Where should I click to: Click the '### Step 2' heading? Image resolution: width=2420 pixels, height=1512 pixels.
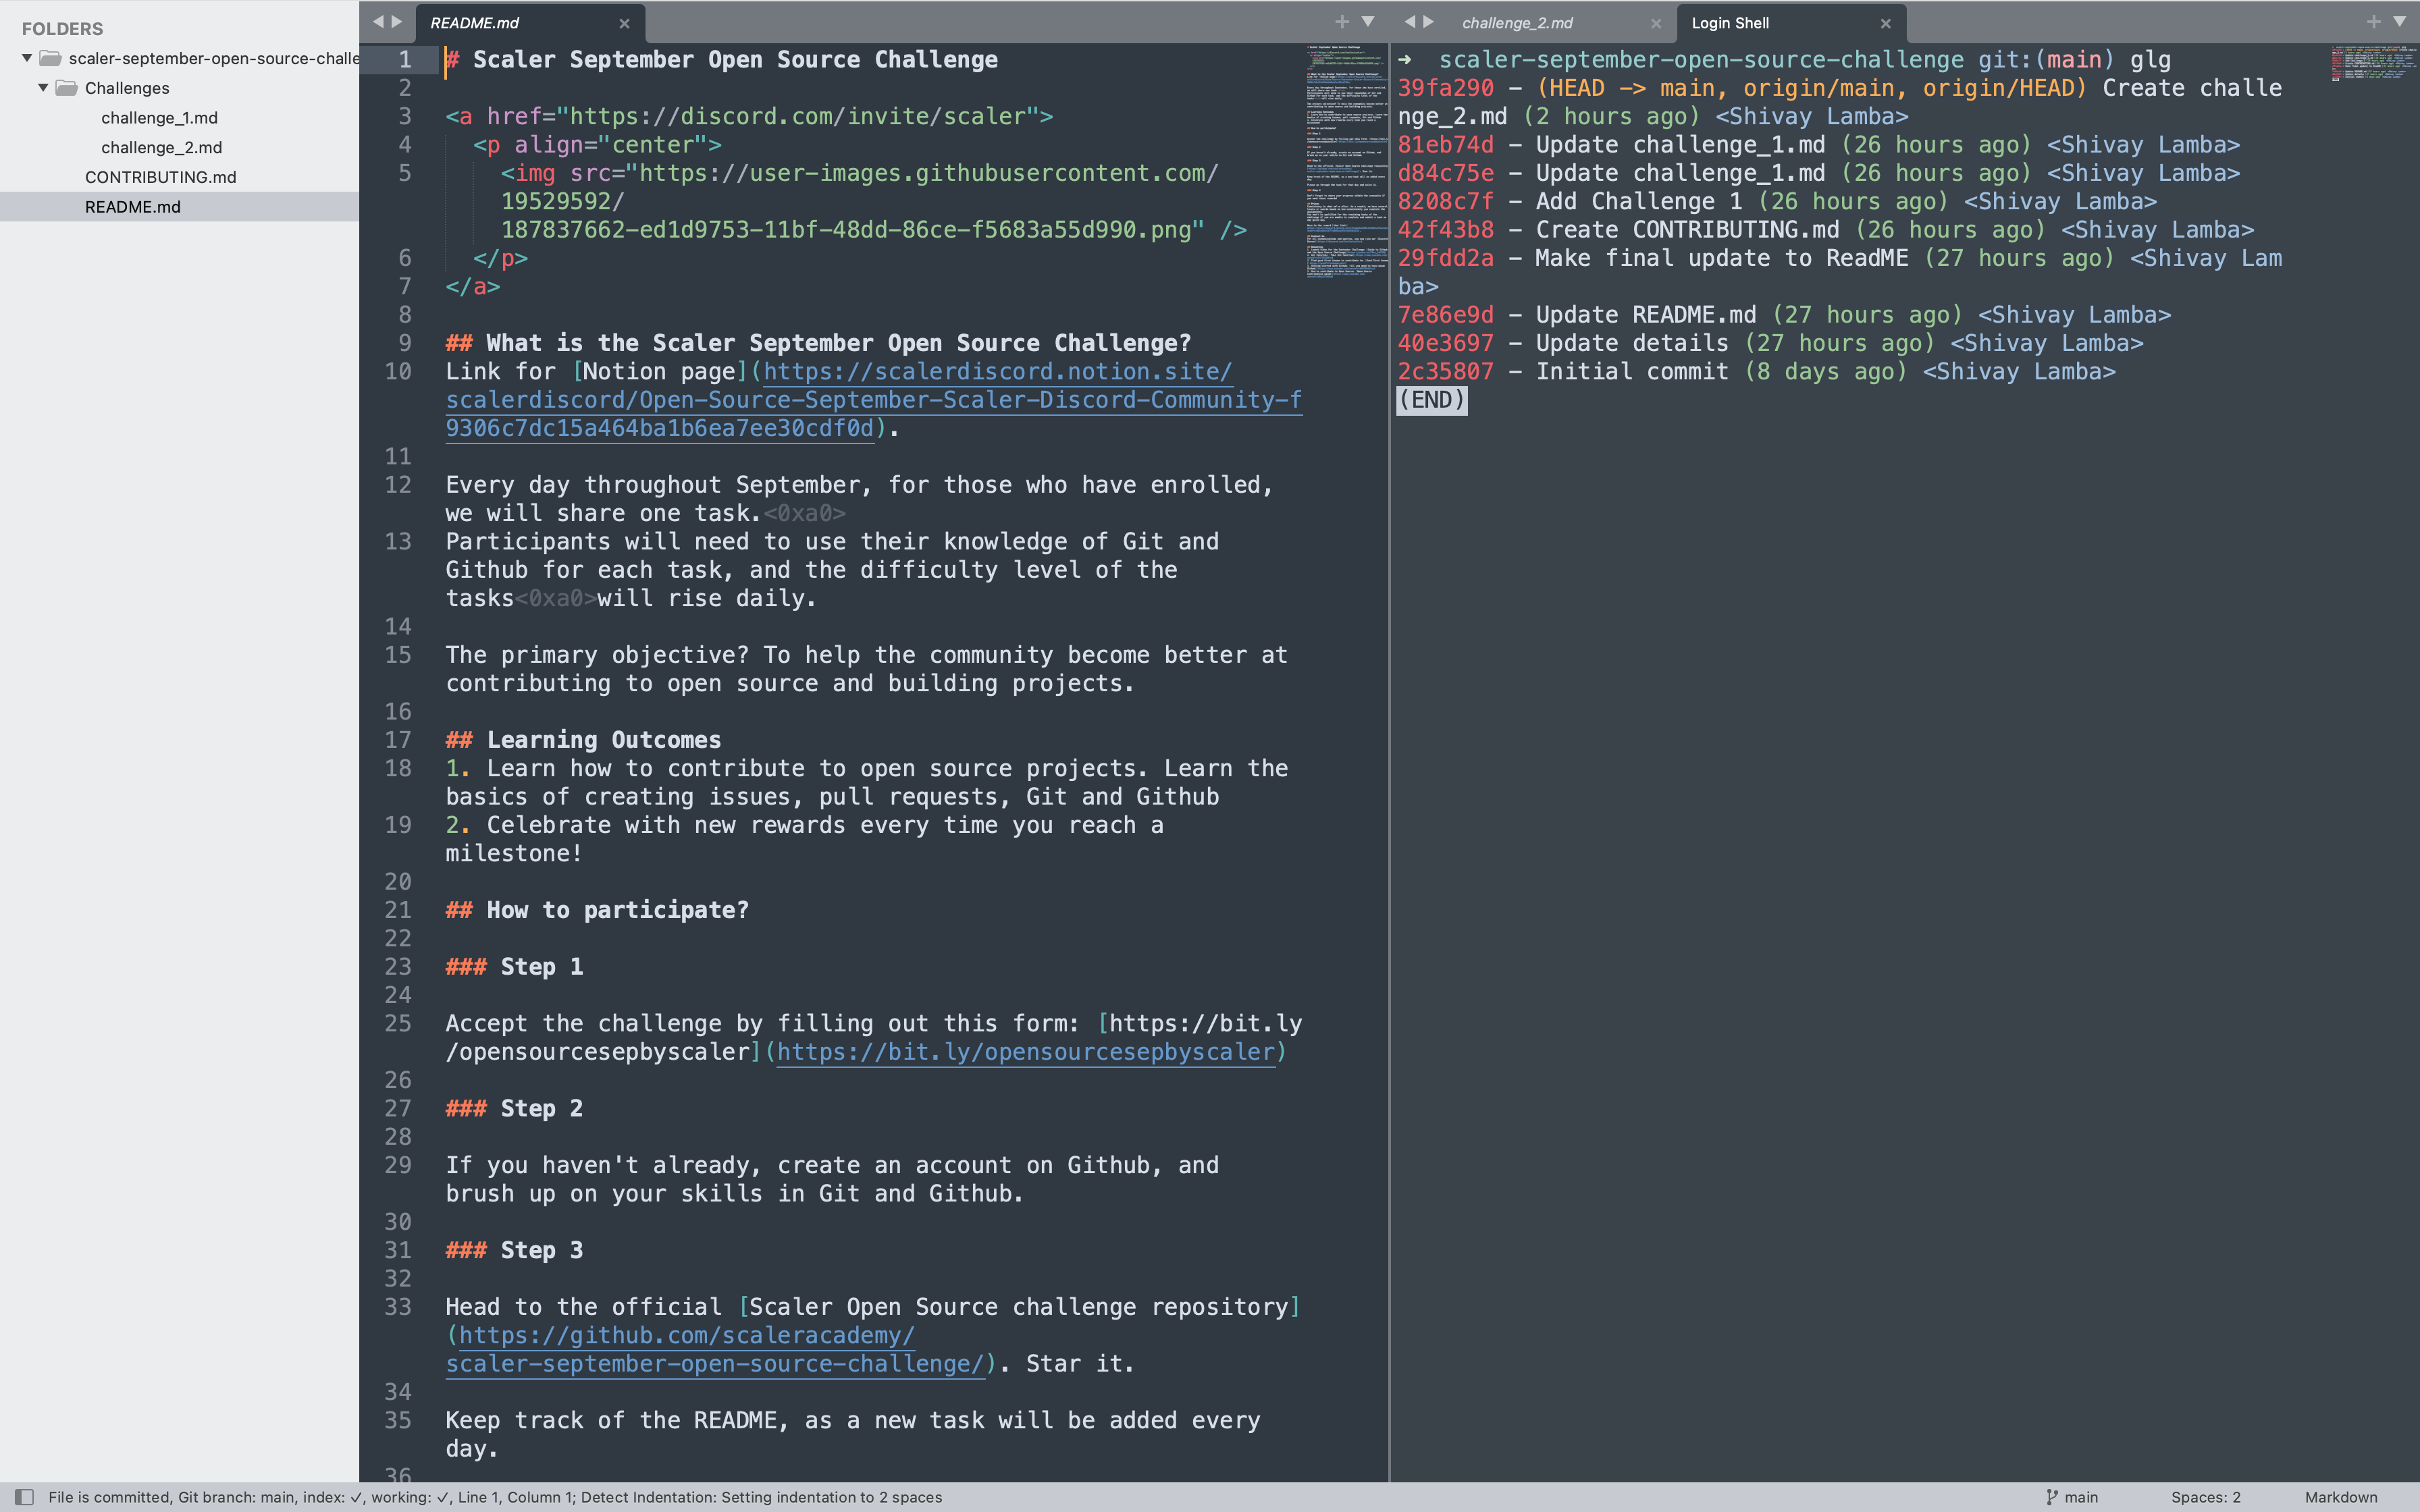[514, 1109]
